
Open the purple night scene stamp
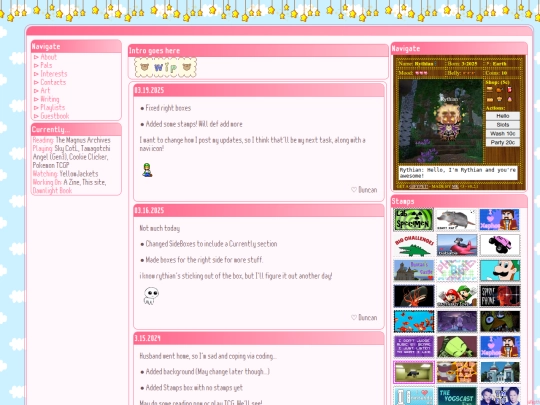point(457,321)
